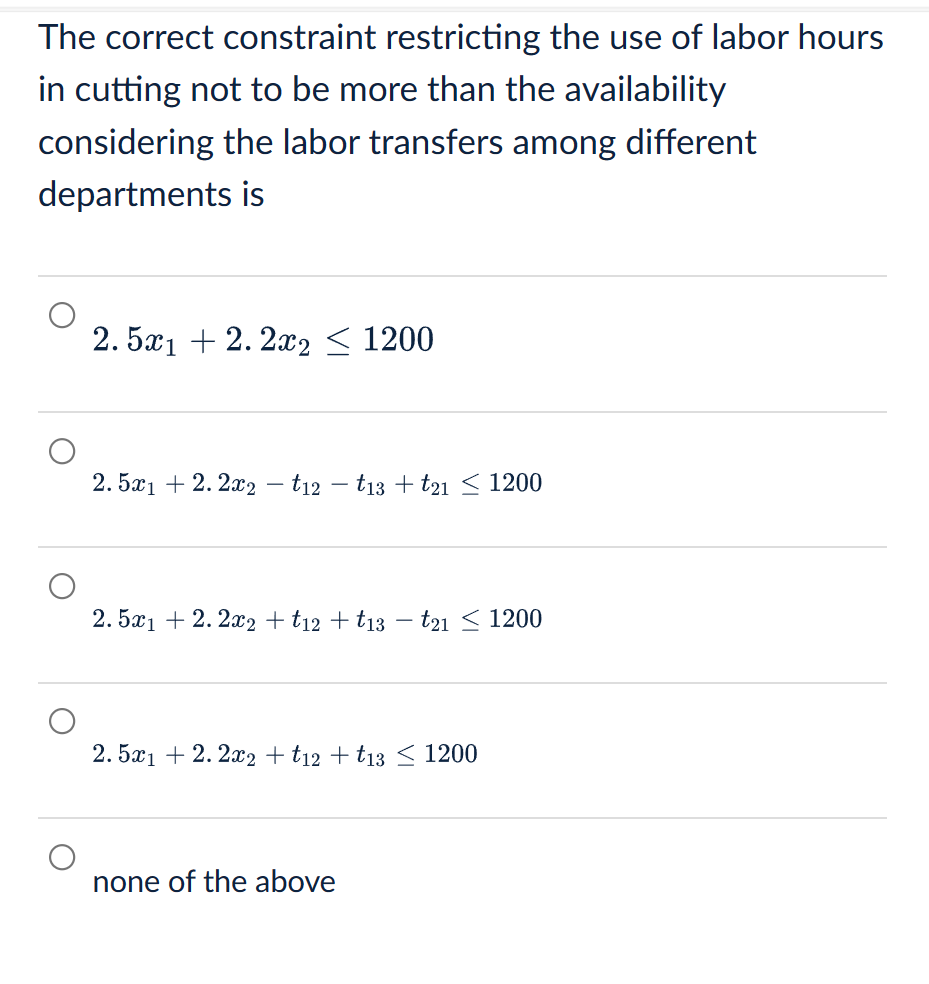Choose the second answer option radio button
The width and height of the screenshot is (929, 984).
pyautogui.click(x=62, y=450)
